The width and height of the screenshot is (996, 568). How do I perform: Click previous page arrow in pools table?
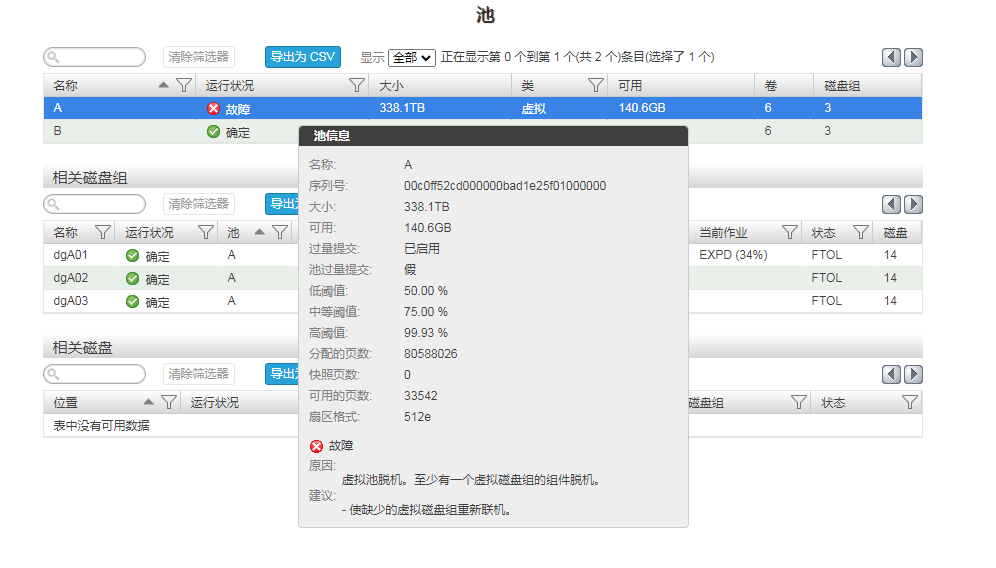coord(891,57)
